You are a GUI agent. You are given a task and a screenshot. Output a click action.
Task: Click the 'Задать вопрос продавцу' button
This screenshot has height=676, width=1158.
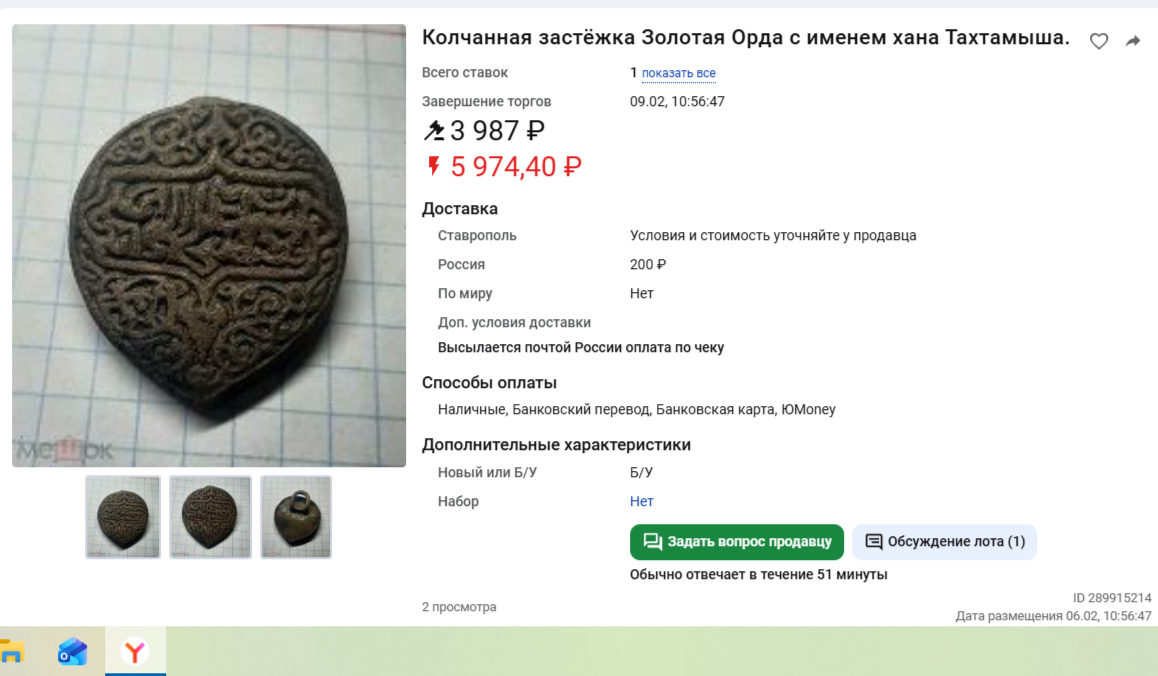pos(736,542)
